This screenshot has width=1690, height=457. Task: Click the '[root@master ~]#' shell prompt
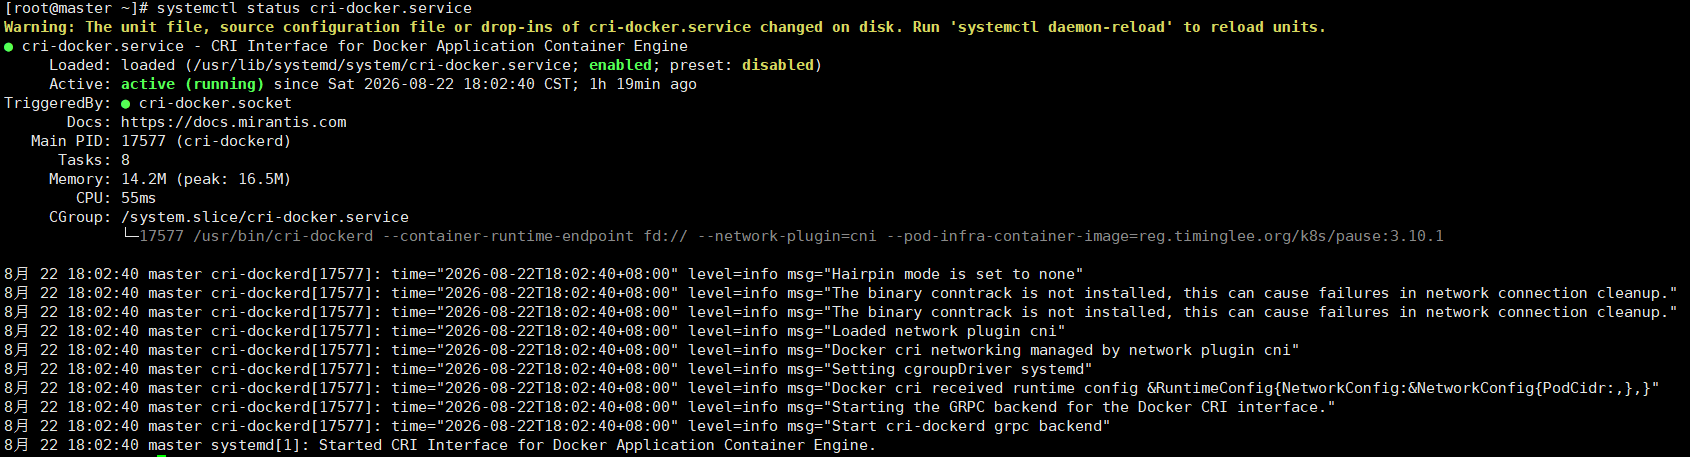point(76,8)
